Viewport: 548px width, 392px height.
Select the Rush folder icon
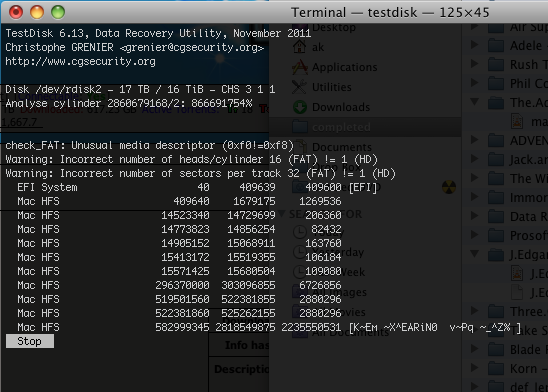point(496,64)
